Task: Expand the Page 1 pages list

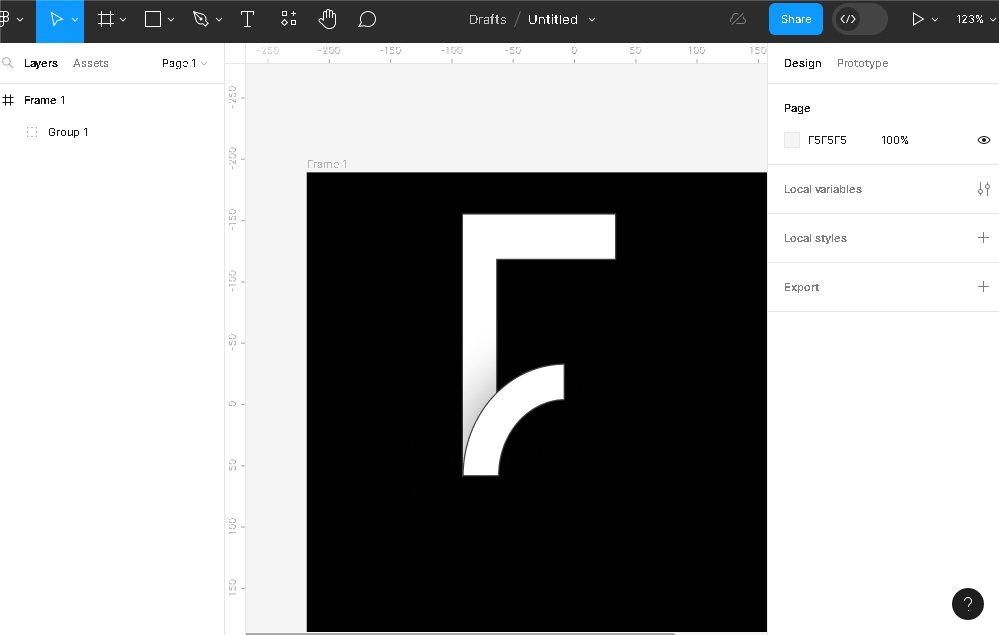Action: point(184,63)
